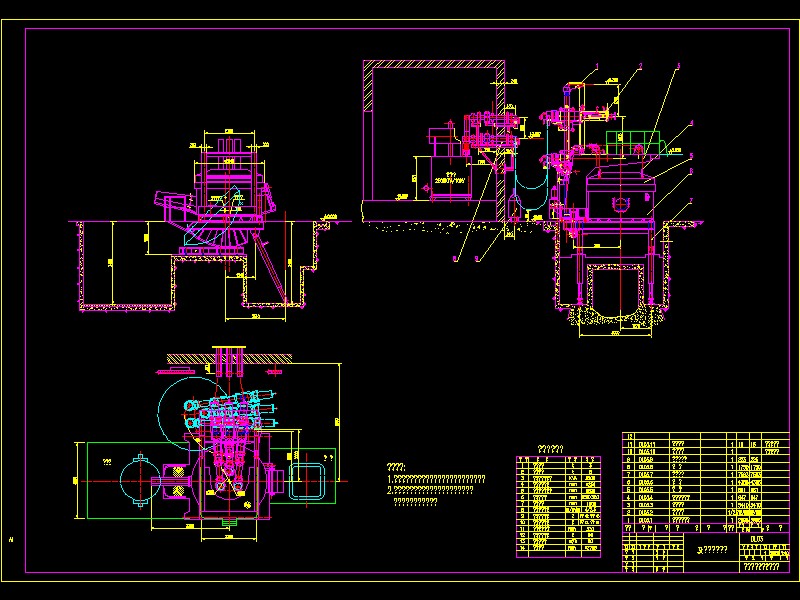Click part callout number 2 in elevation view

[641, 66]
